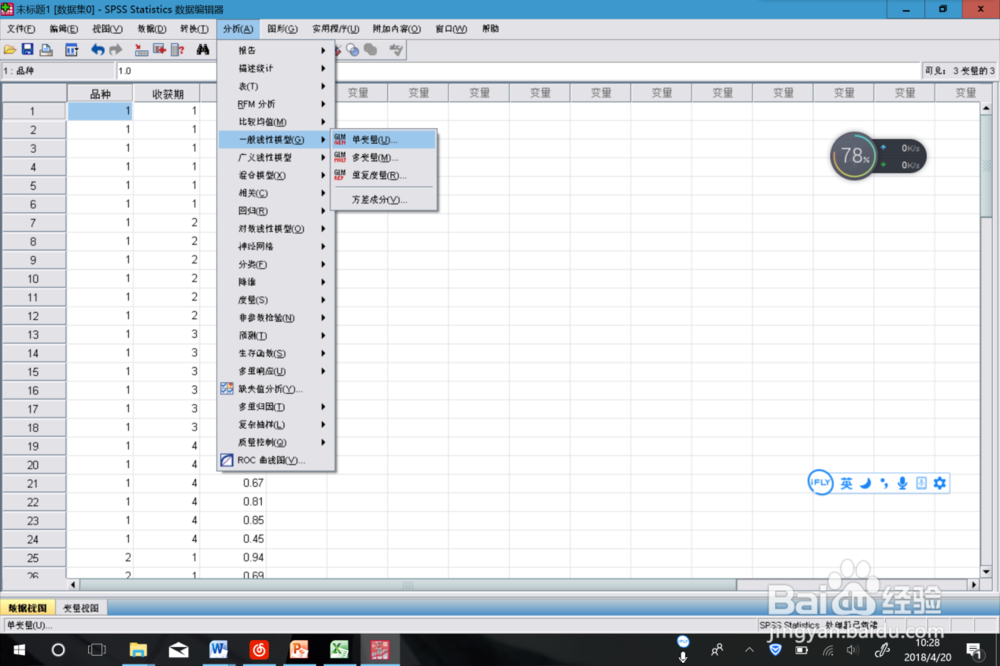Select Variance Components item 方差成分(V)
Viewport: 1000px width, 666px height.
[383, 200]
